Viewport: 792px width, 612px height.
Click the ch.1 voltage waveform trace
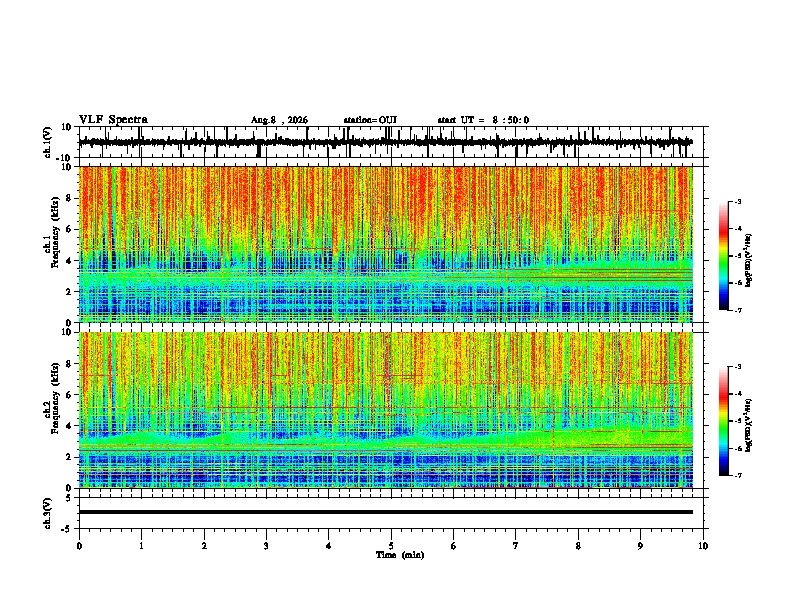[385, 142]
